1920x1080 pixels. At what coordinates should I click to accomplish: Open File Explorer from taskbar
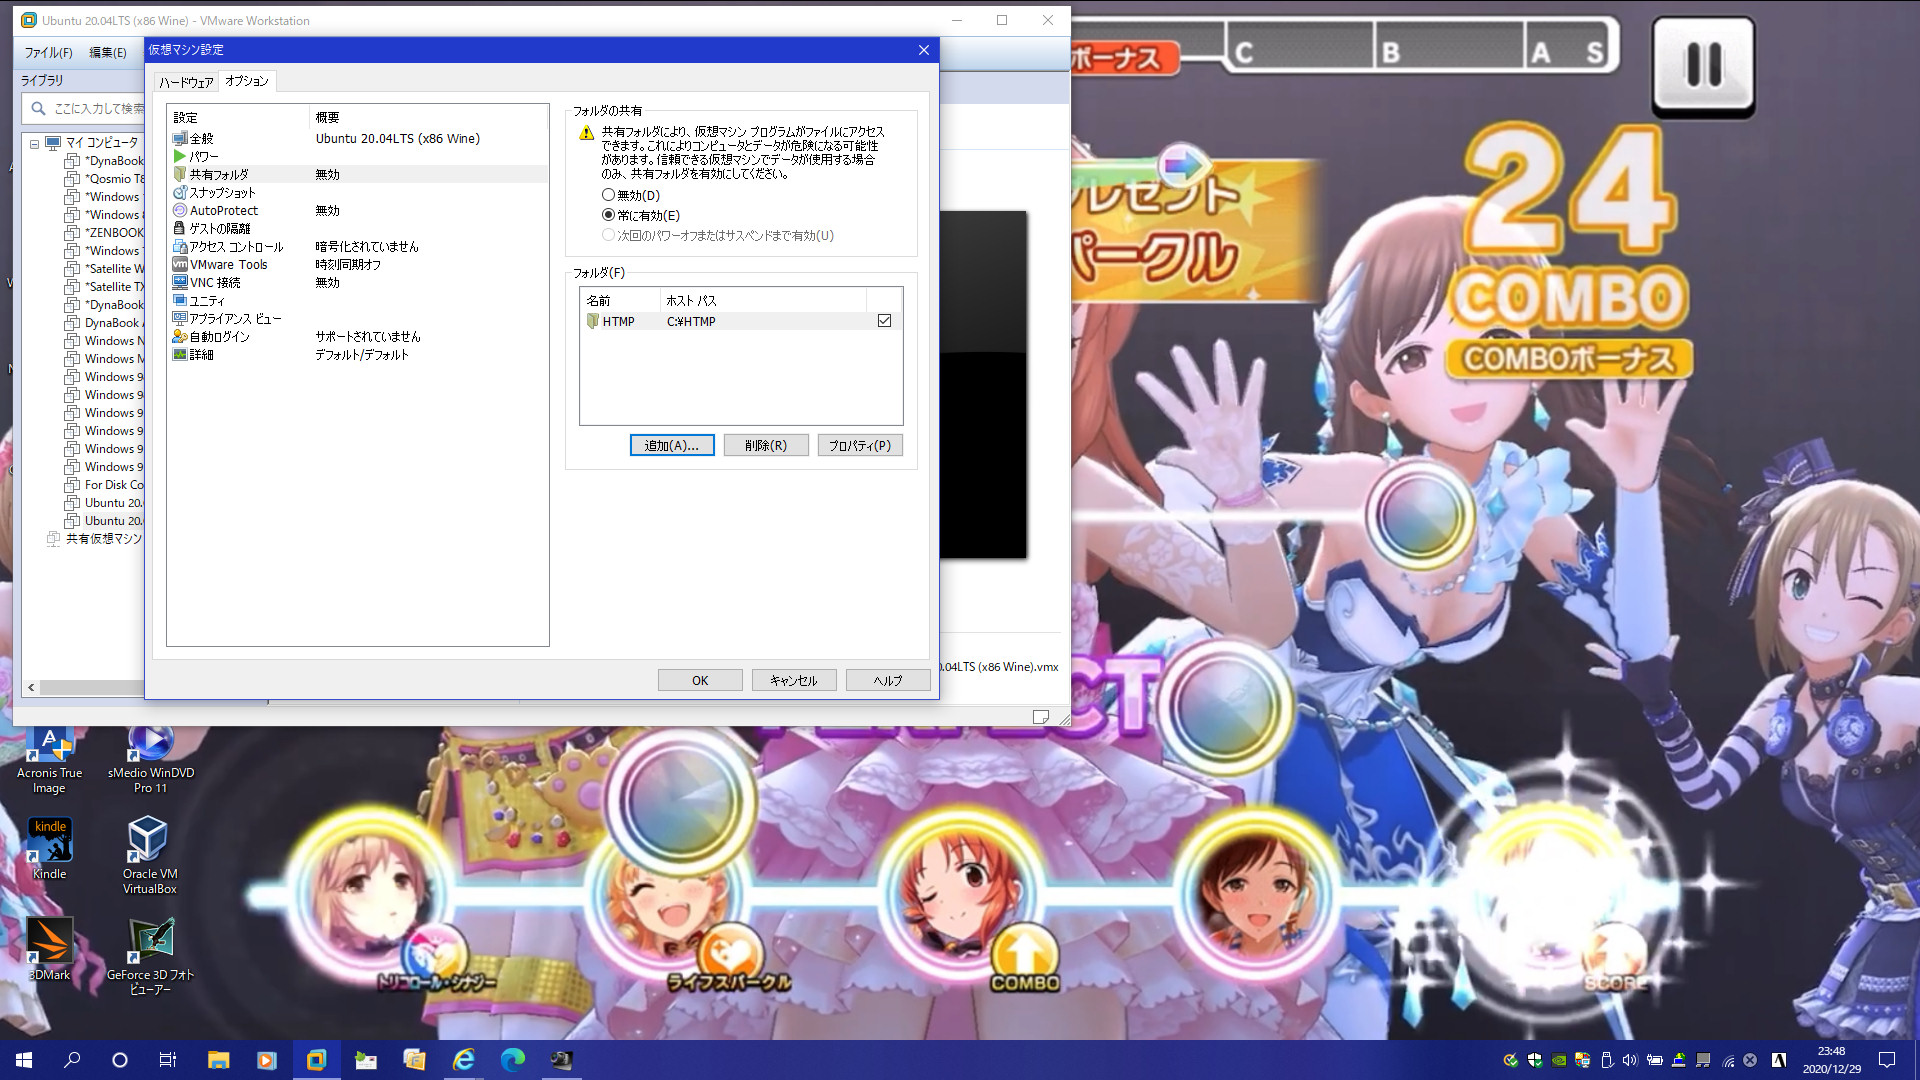[218, 1060]
